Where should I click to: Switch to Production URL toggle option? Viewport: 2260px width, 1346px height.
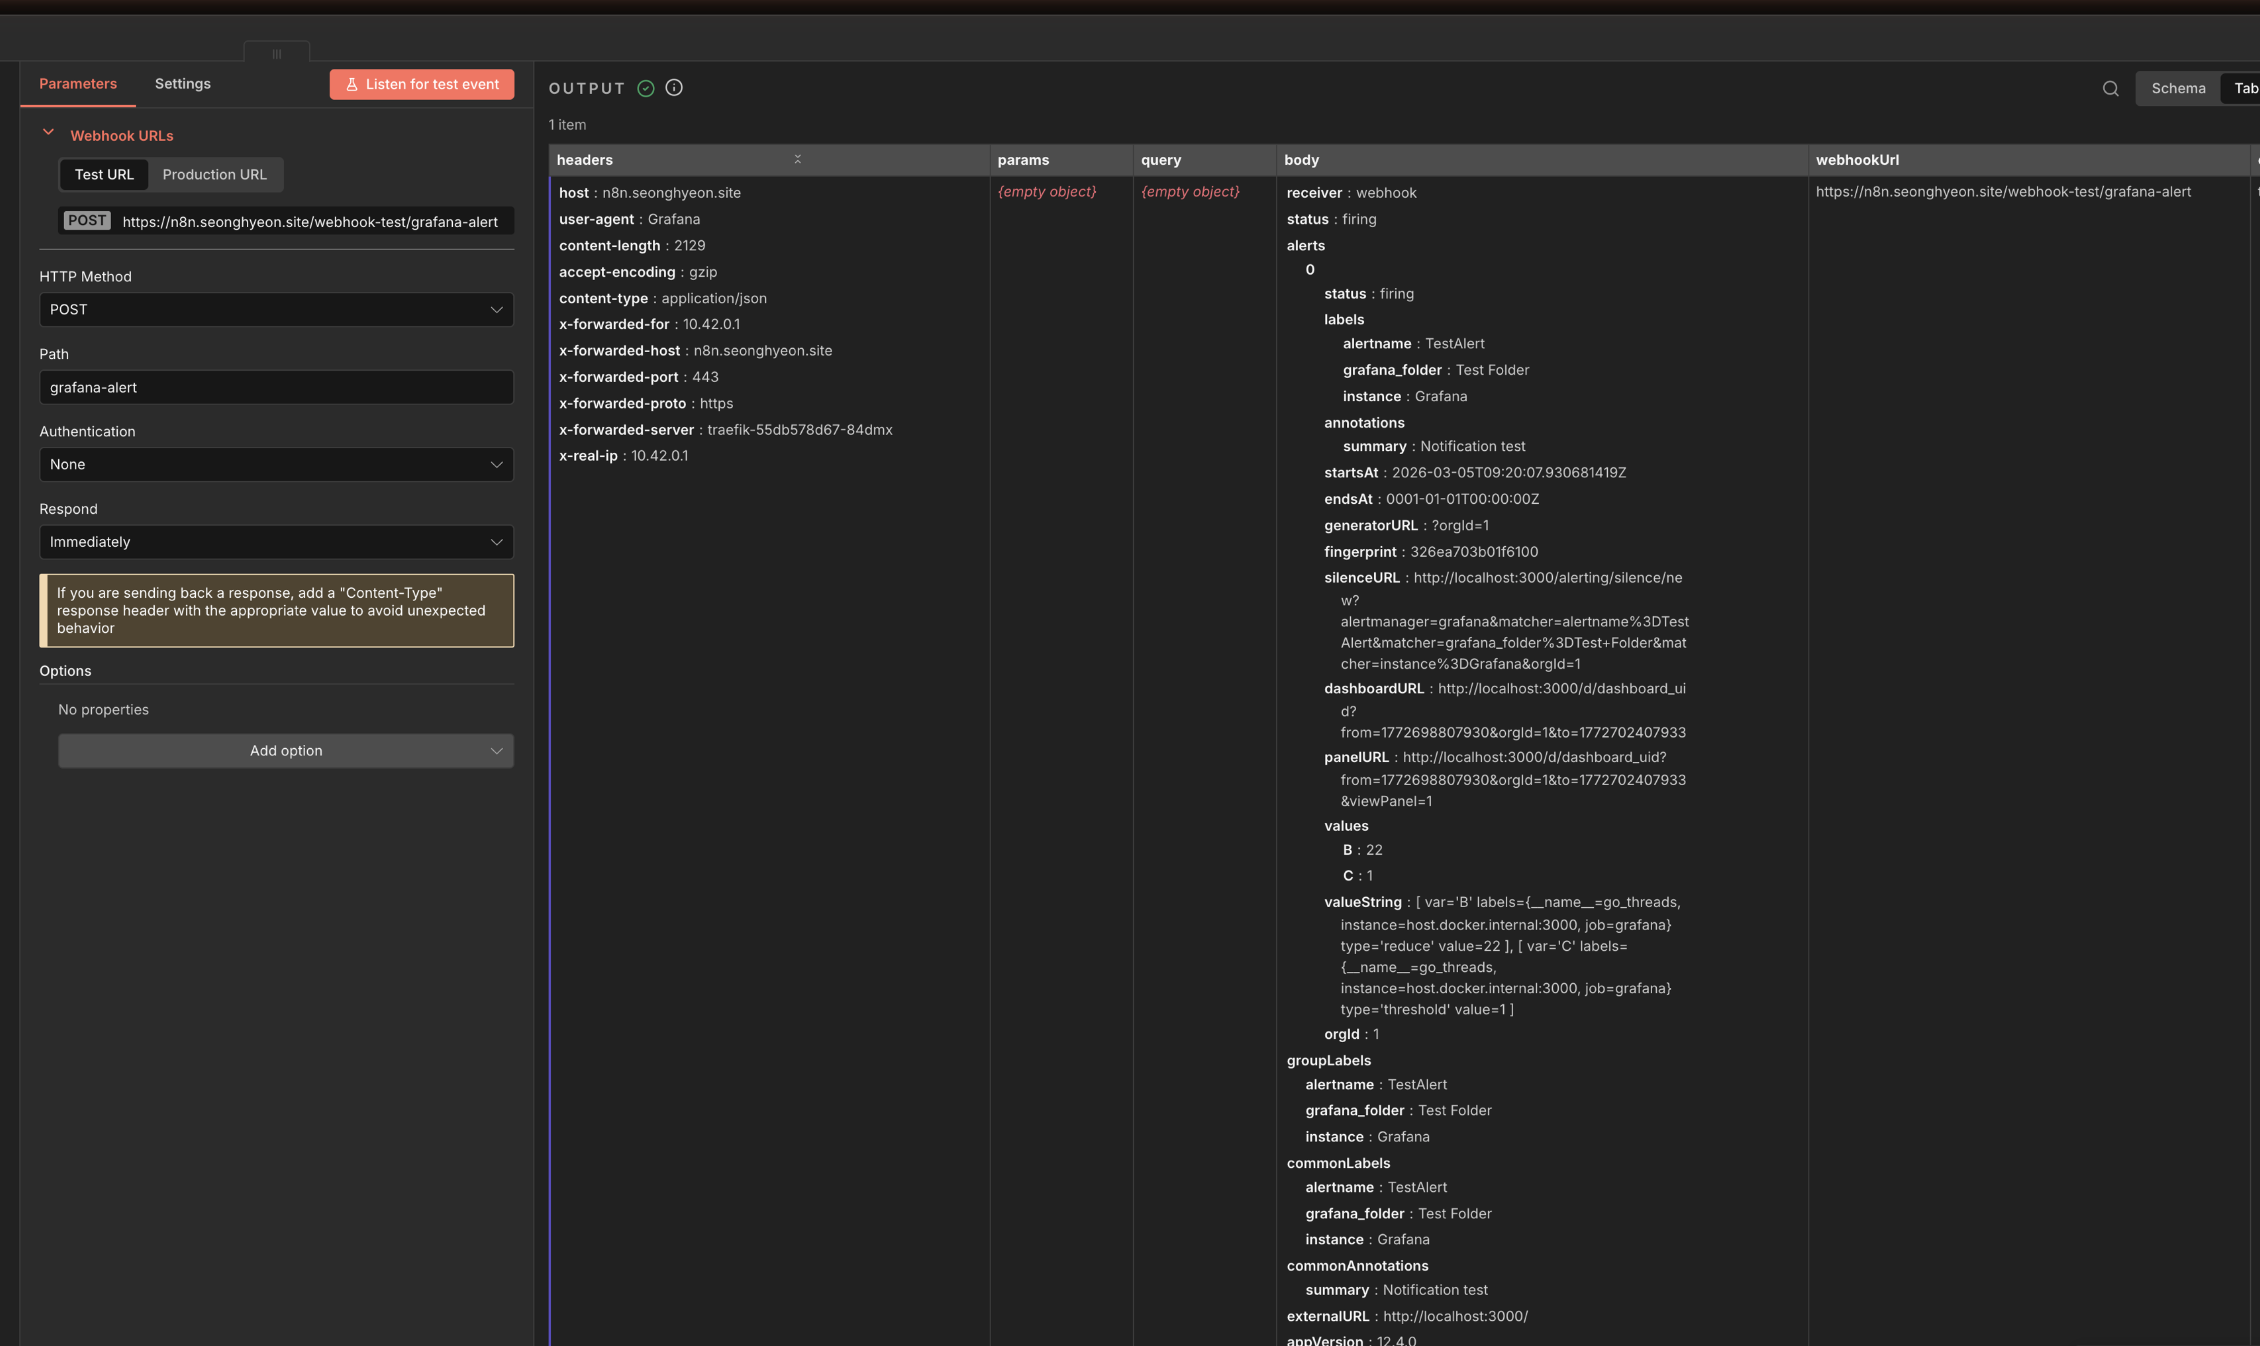(x=214, y=174)
